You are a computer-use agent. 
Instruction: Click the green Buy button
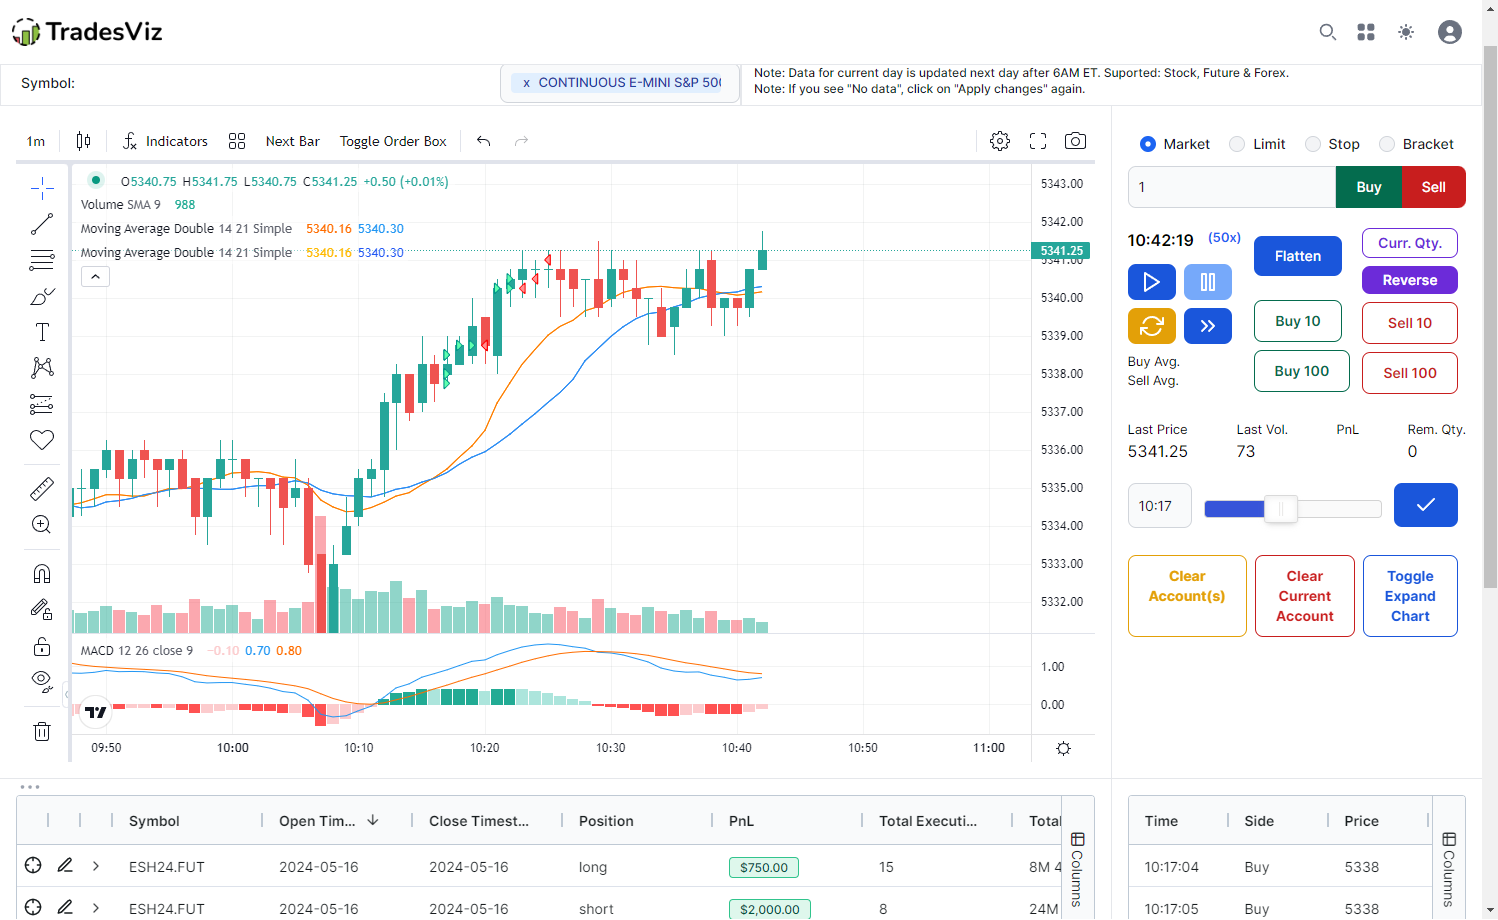1369,187
